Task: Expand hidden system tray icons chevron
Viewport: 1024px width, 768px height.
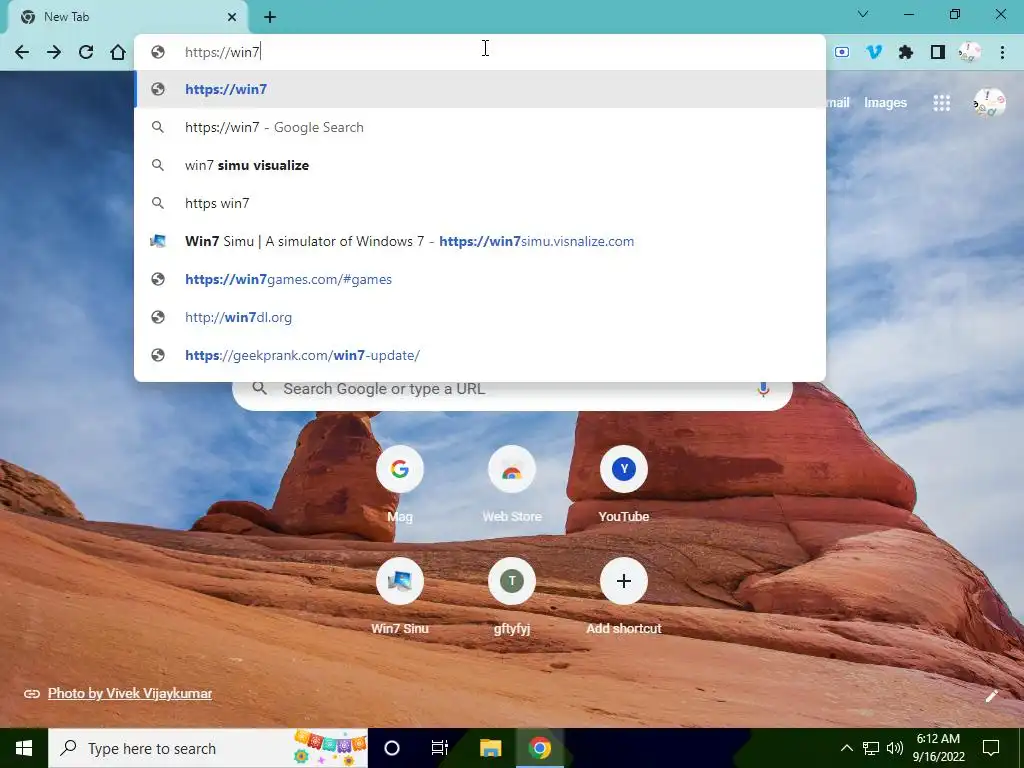Action: 846,748
